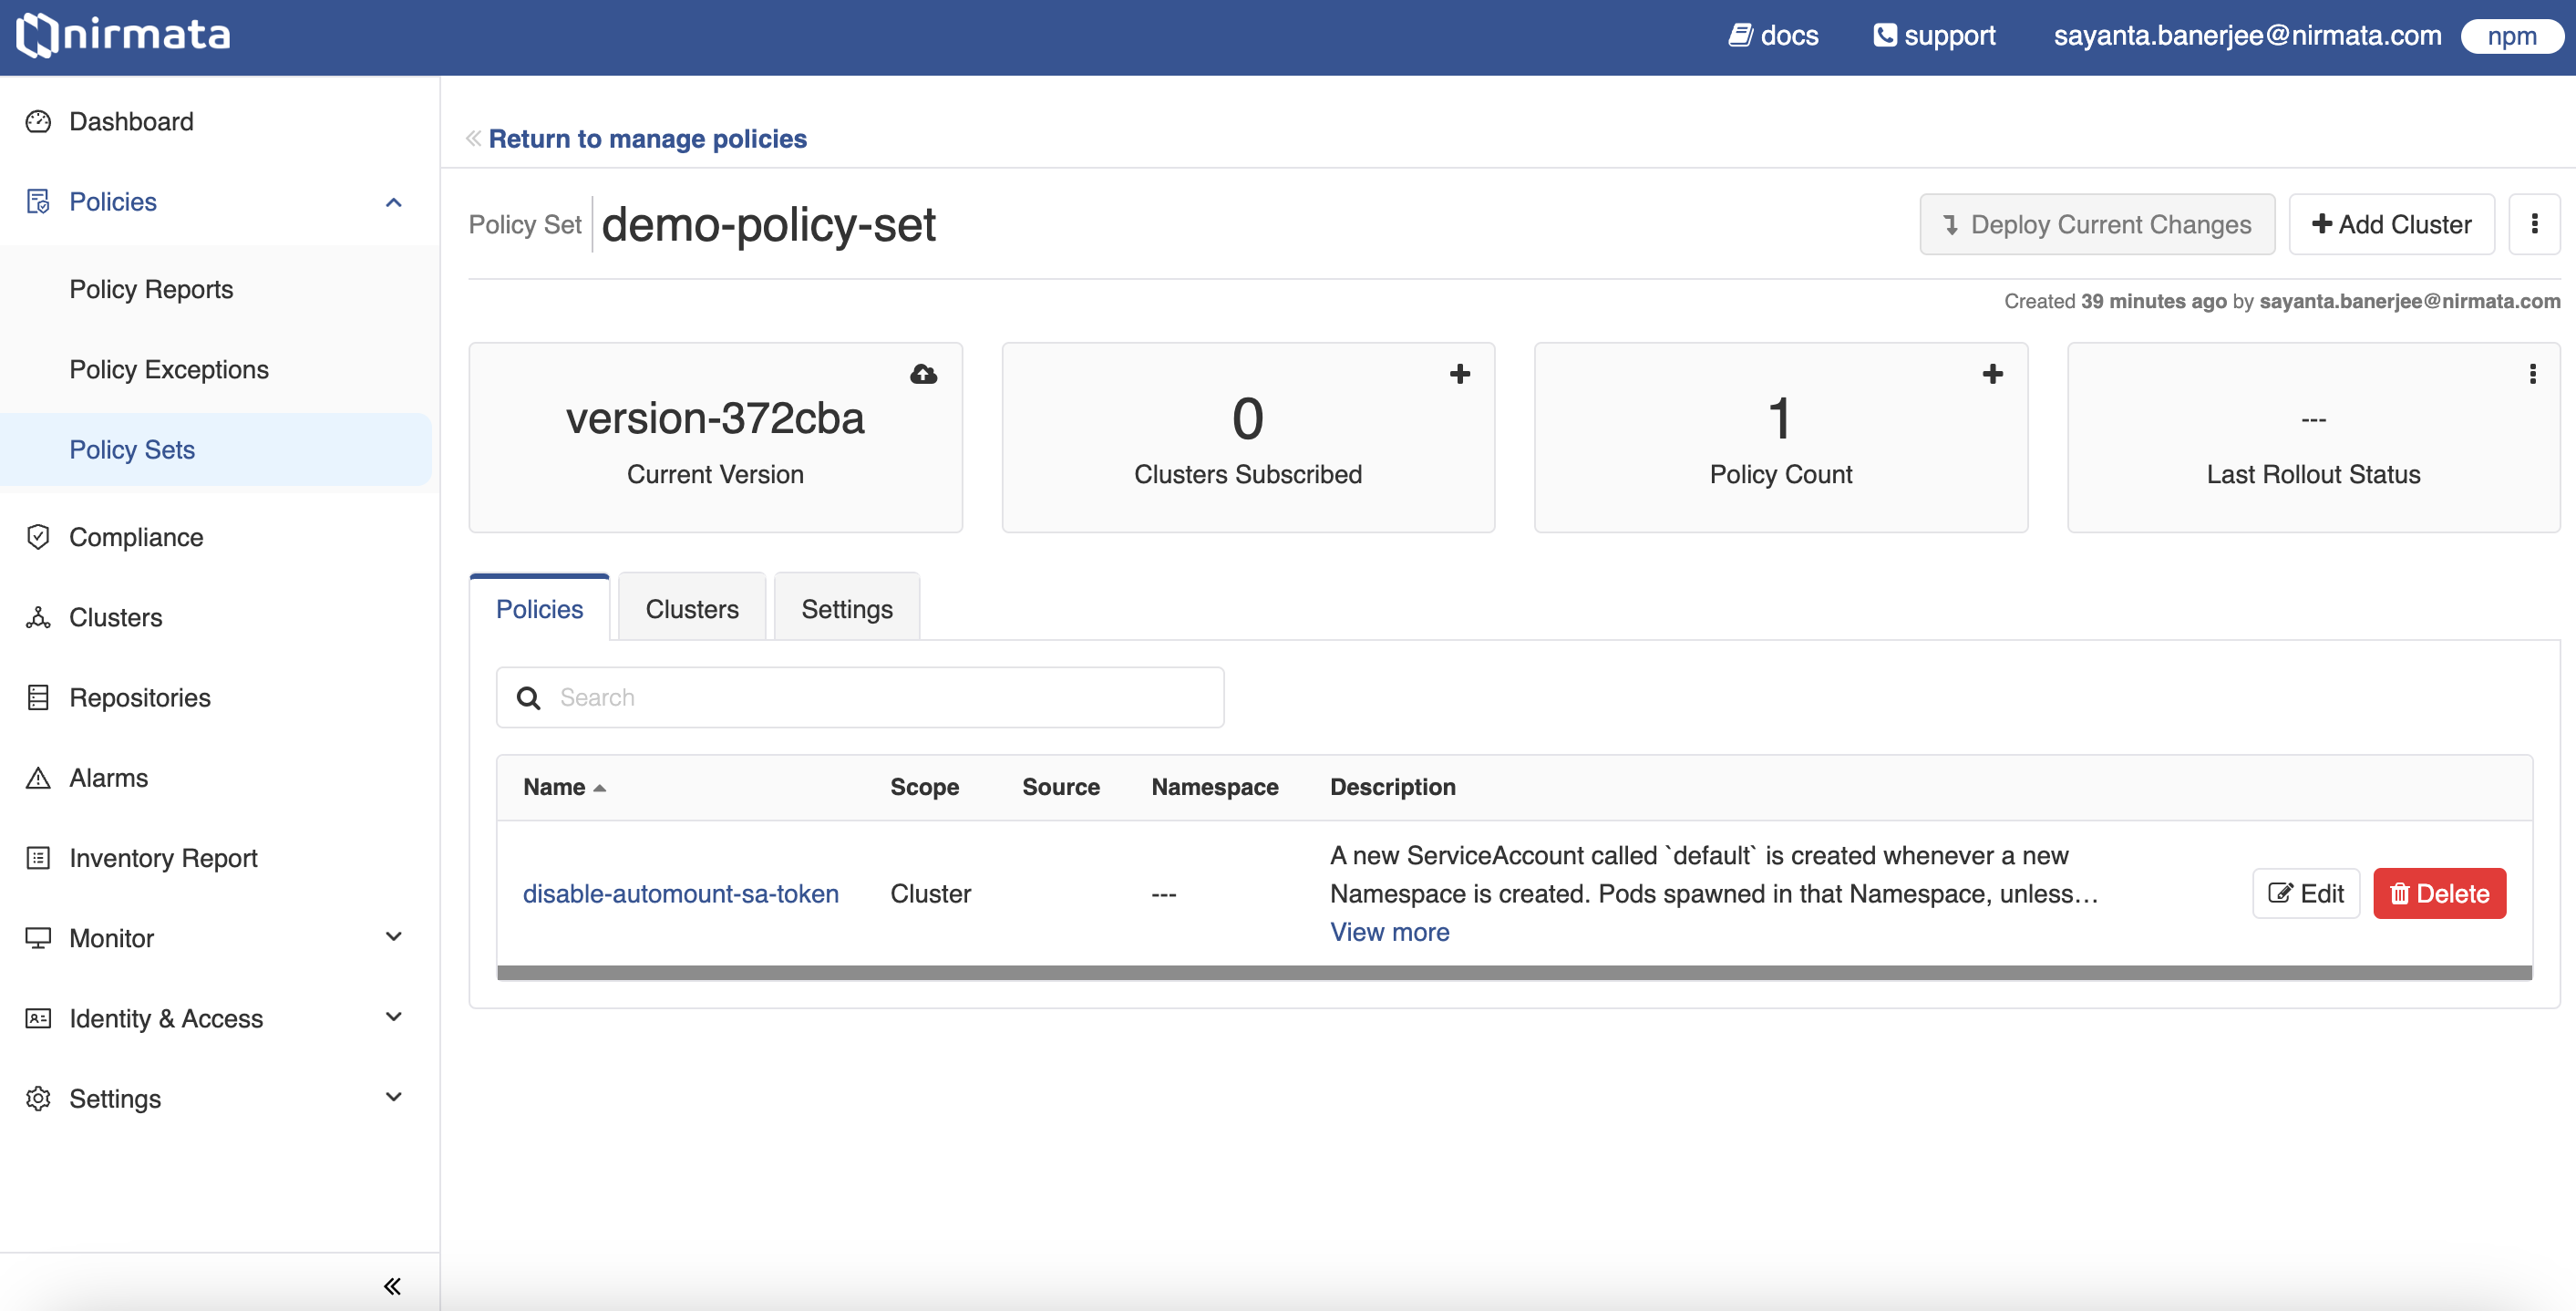
Task: Click the Namespace column header
Action: (x=1215, y=787)
